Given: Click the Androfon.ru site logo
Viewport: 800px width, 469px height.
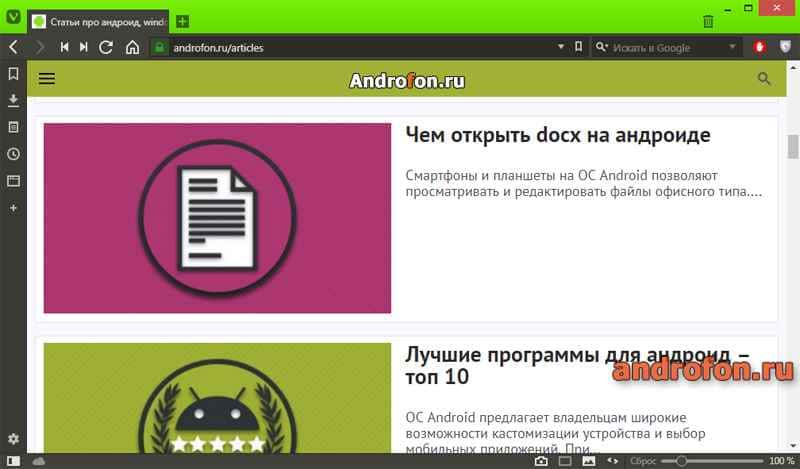Looking at the screenshot, I should pyautogui.click(x=407, y=81).
